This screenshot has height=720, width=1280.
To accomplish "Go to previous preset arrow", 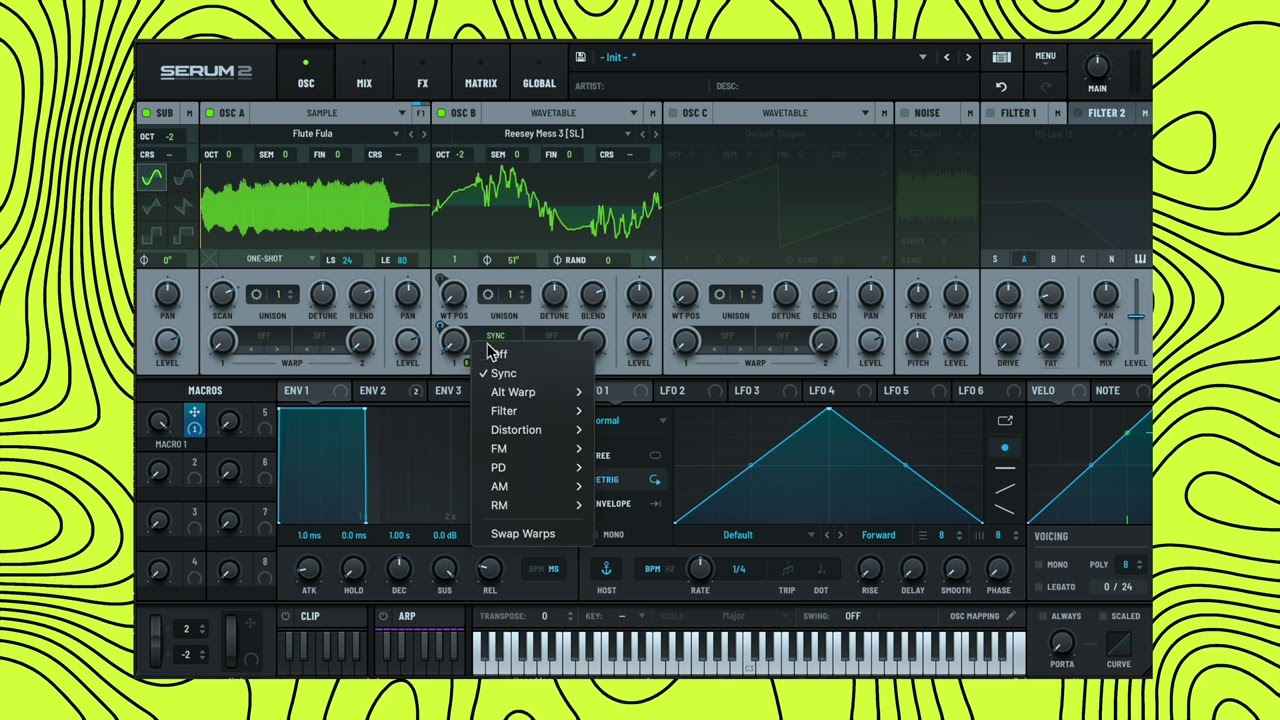I will [x=946, y=57].
